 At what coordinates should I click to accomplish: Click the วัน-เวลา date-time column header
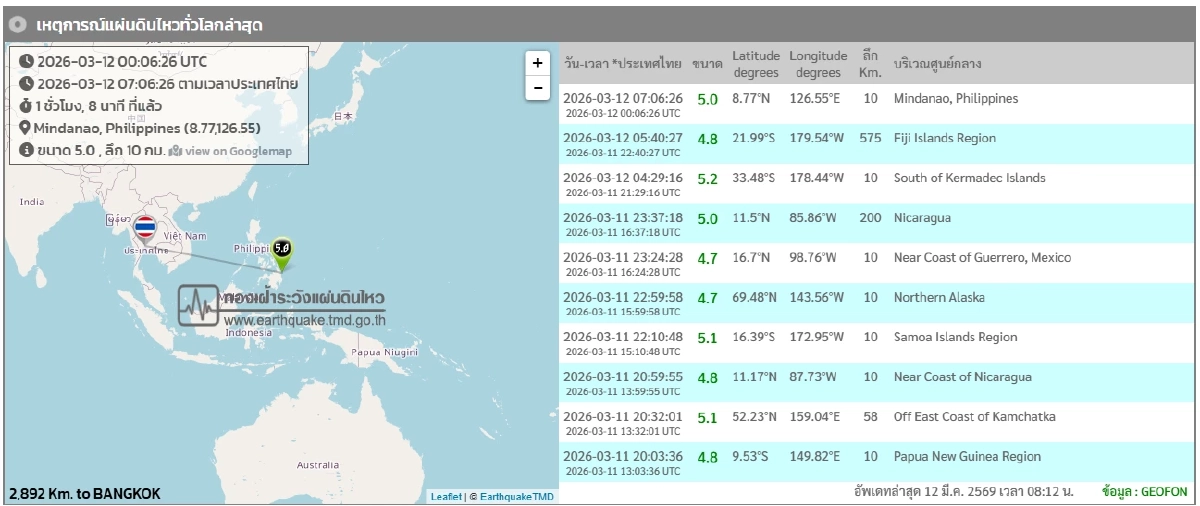click(x=622, y=64)
